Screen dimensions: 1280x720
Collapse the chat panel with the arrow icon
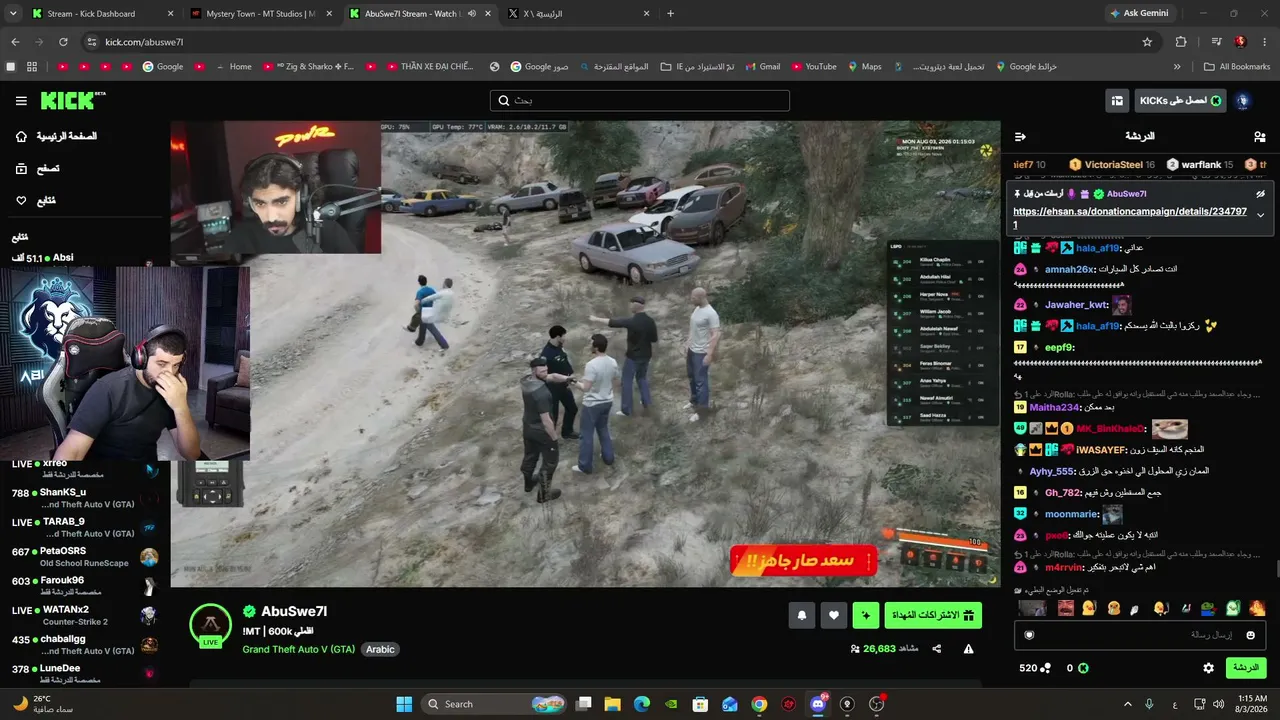pos(1020,137)
